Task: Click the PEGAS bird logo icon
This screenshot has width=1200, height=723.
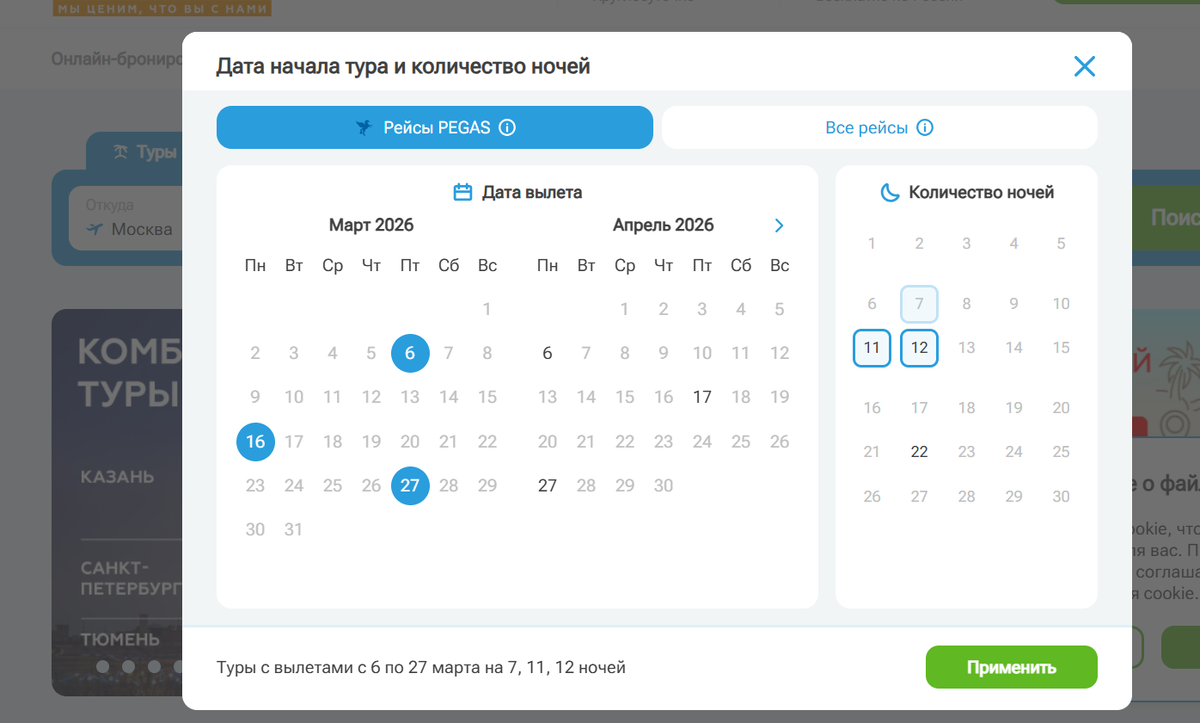Action: point(364,128)
